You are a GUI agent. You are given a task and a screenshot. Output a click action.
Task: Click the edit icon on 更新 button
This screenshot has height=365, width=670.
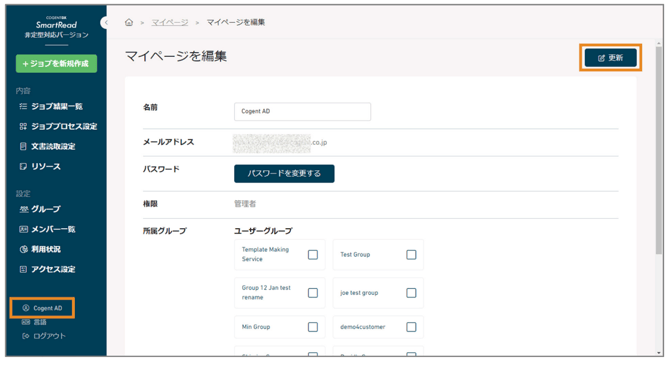(601, 58)
